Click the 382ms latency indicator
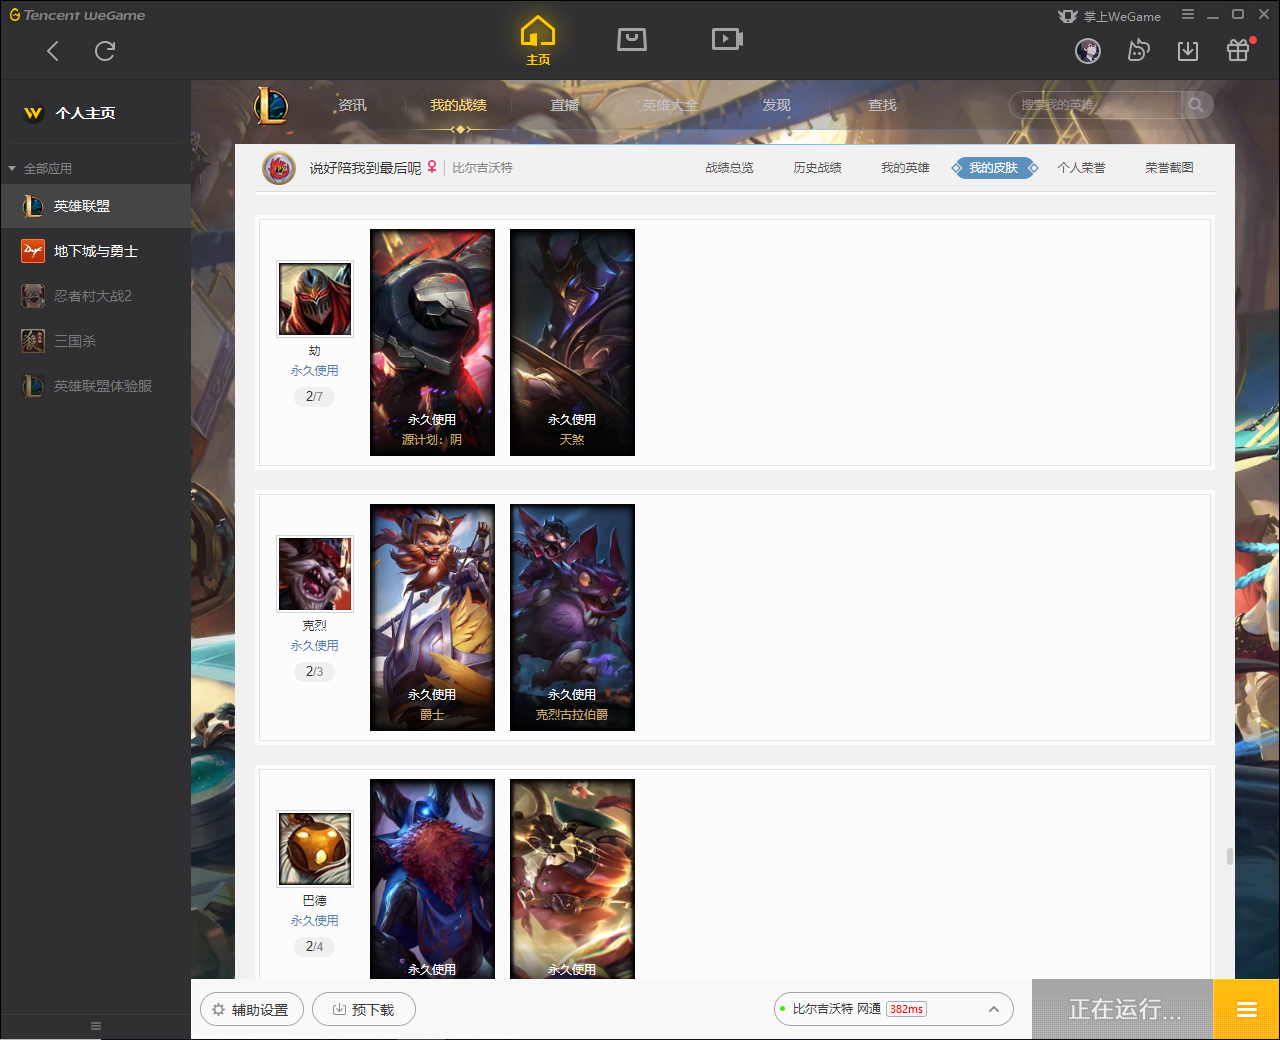This screenshot has width=1280, height=1040. (x=906, y=1009)
